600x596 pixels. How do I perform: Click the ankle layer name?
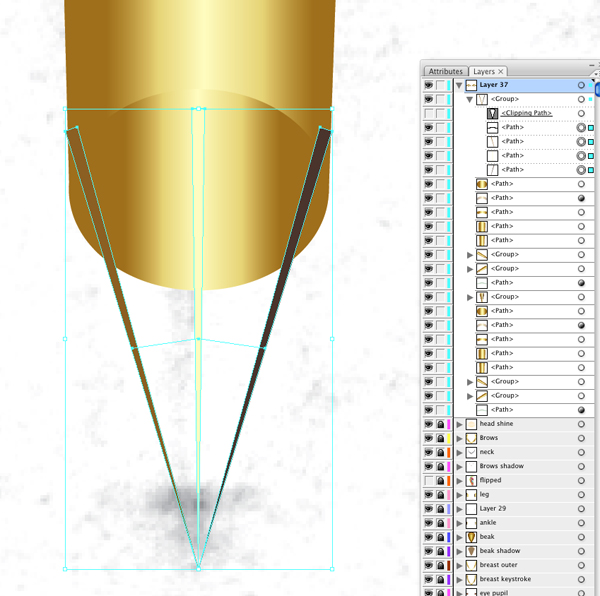488,523
